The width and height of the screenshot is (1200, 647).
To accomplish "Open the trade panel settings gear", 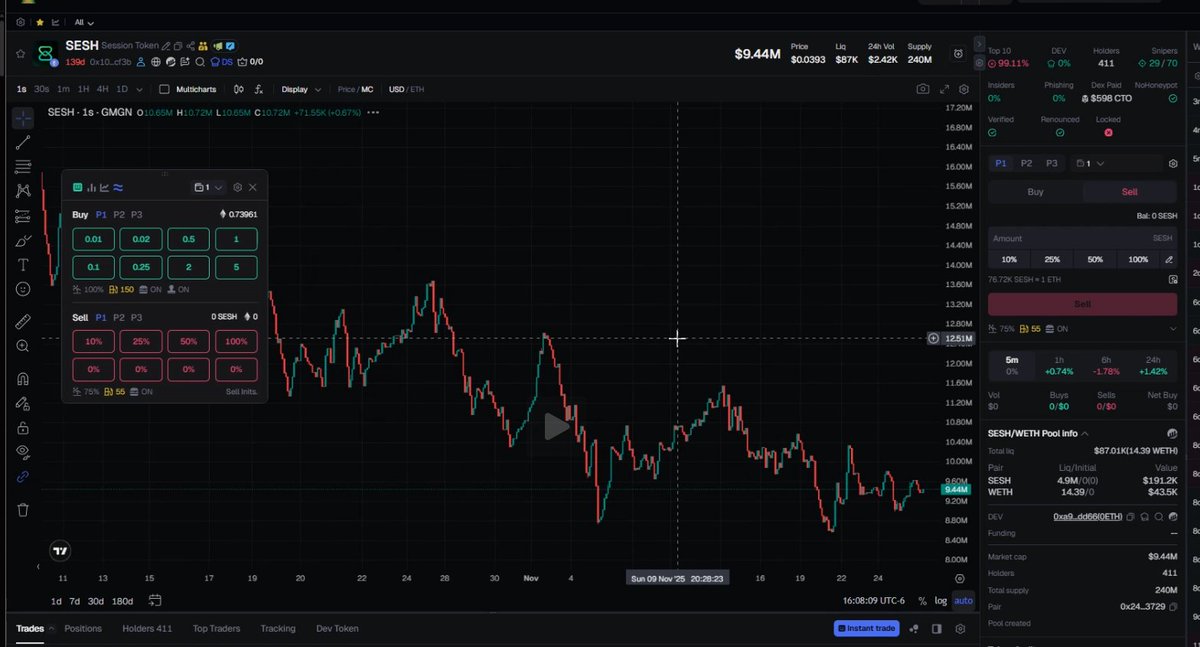I will click(x=1173, y=163).
